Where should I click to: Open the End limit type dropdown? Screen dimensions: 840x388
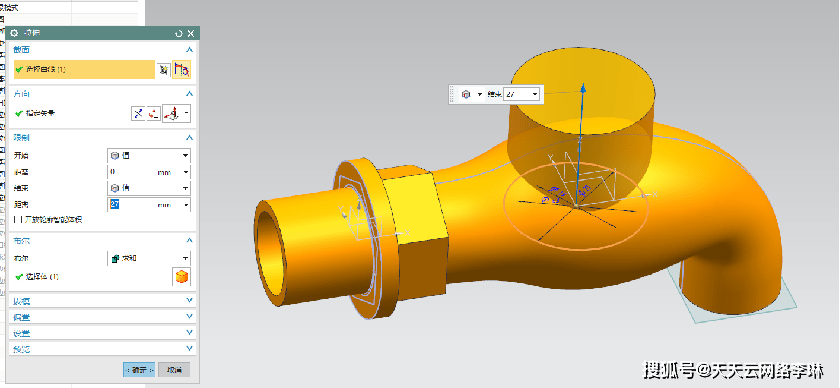point(149,188)
